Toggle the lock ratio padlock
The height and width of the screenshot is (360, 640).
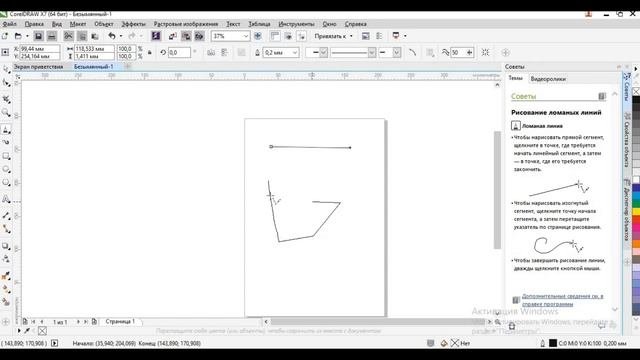(x=150, y=53)
